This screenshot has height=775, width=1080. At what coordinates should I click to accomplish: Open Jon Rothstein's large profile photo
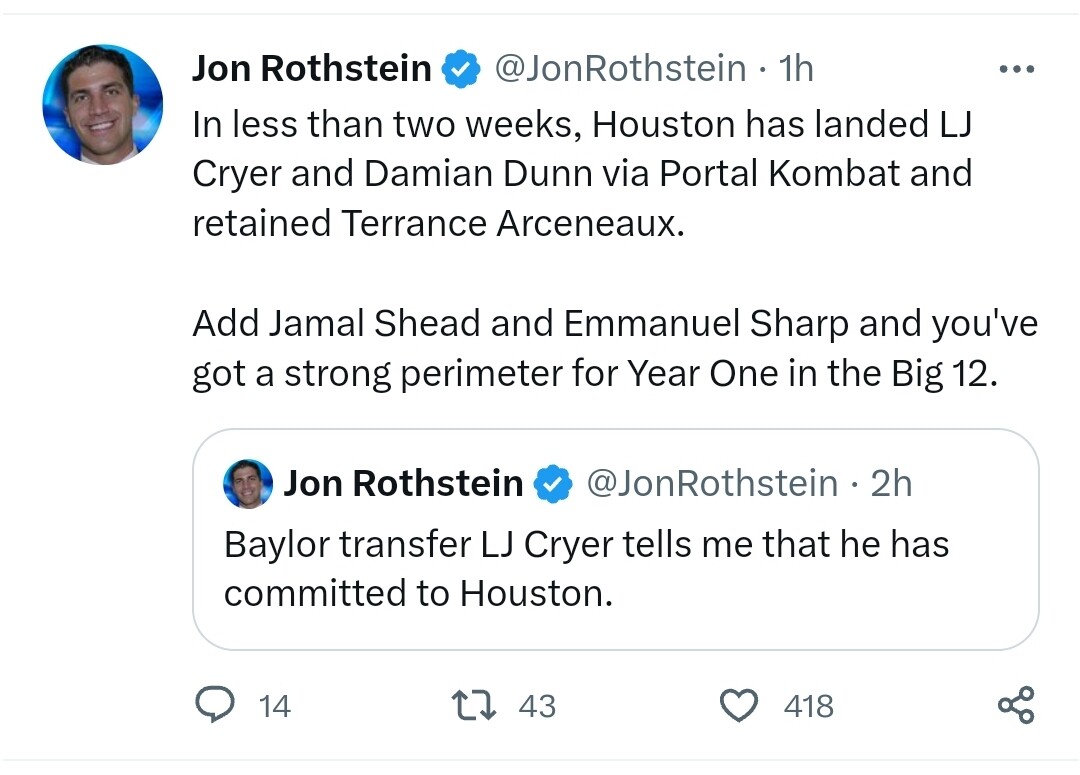[103, 104]
